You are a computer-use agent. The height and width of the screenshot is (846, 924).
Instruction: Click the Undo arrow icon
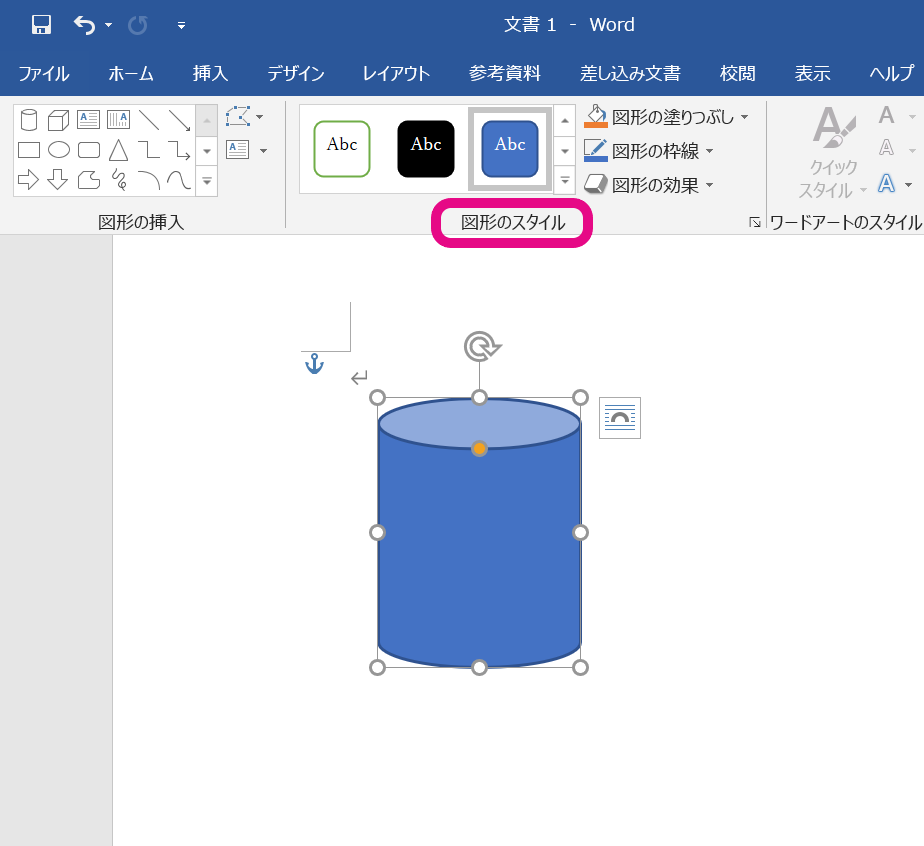click(x=85, y=25)
